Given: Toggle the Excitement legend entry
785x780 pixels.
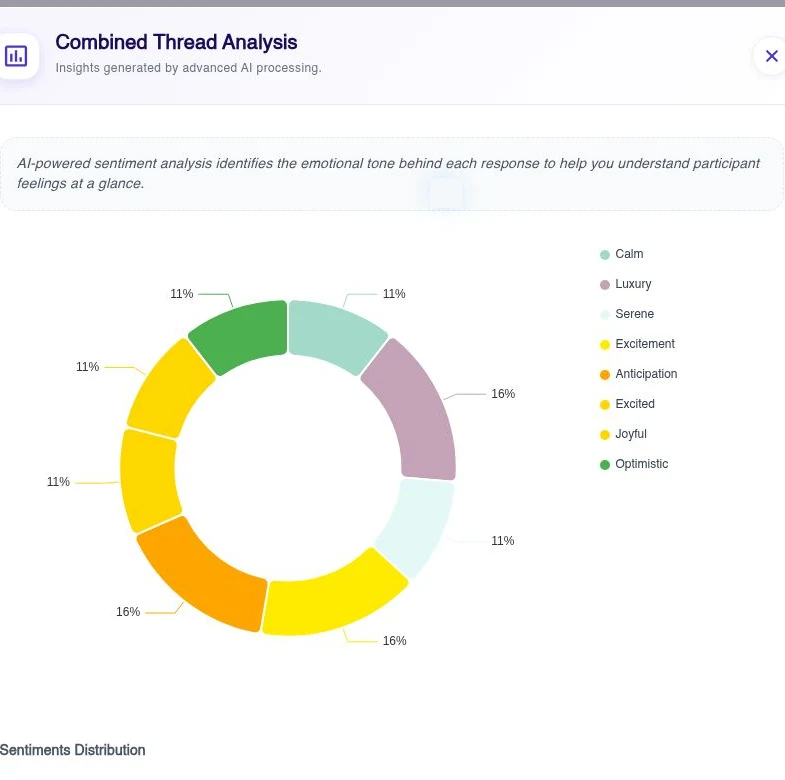Looking at the screenshot, I should [x=637, y=344].
